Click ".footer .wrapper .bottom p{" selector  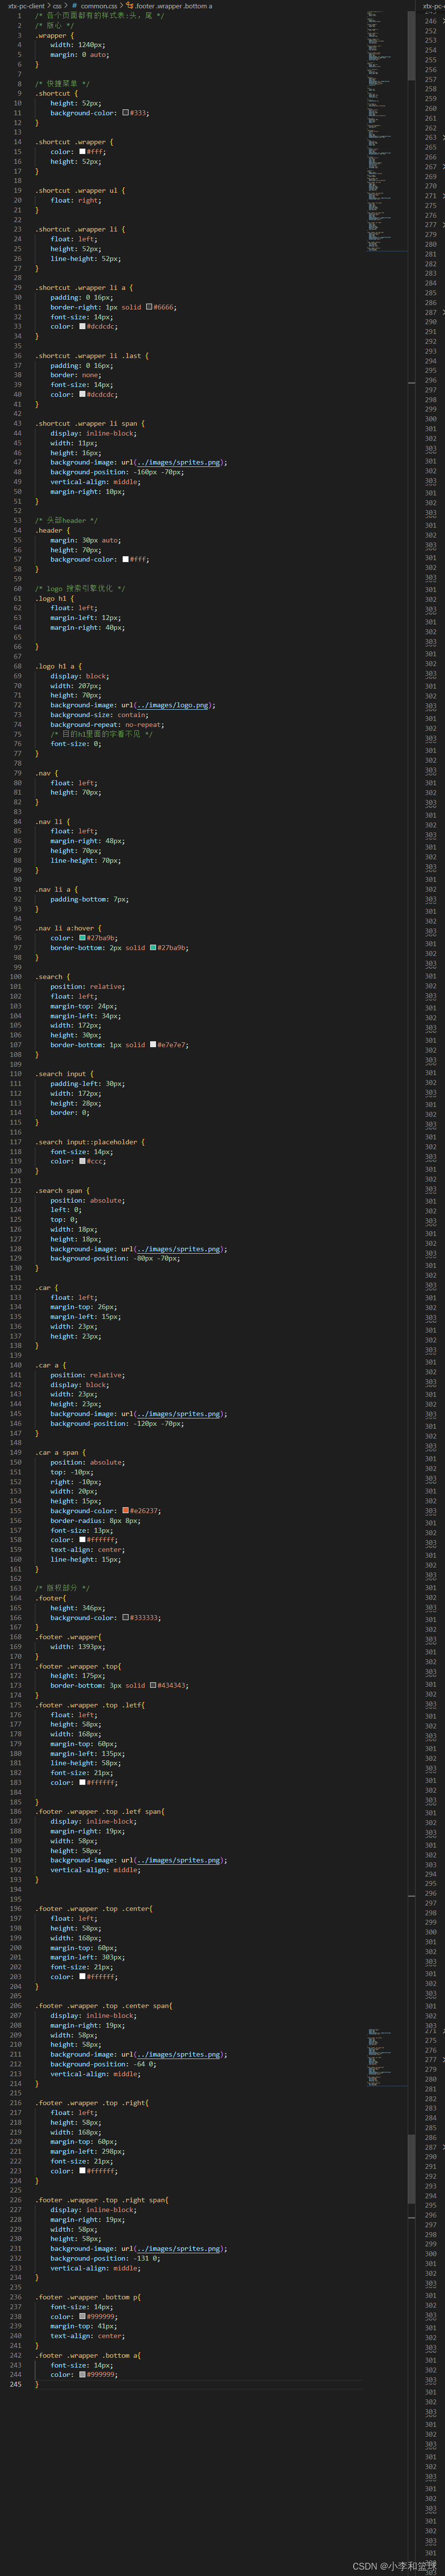coord(88,2297)
